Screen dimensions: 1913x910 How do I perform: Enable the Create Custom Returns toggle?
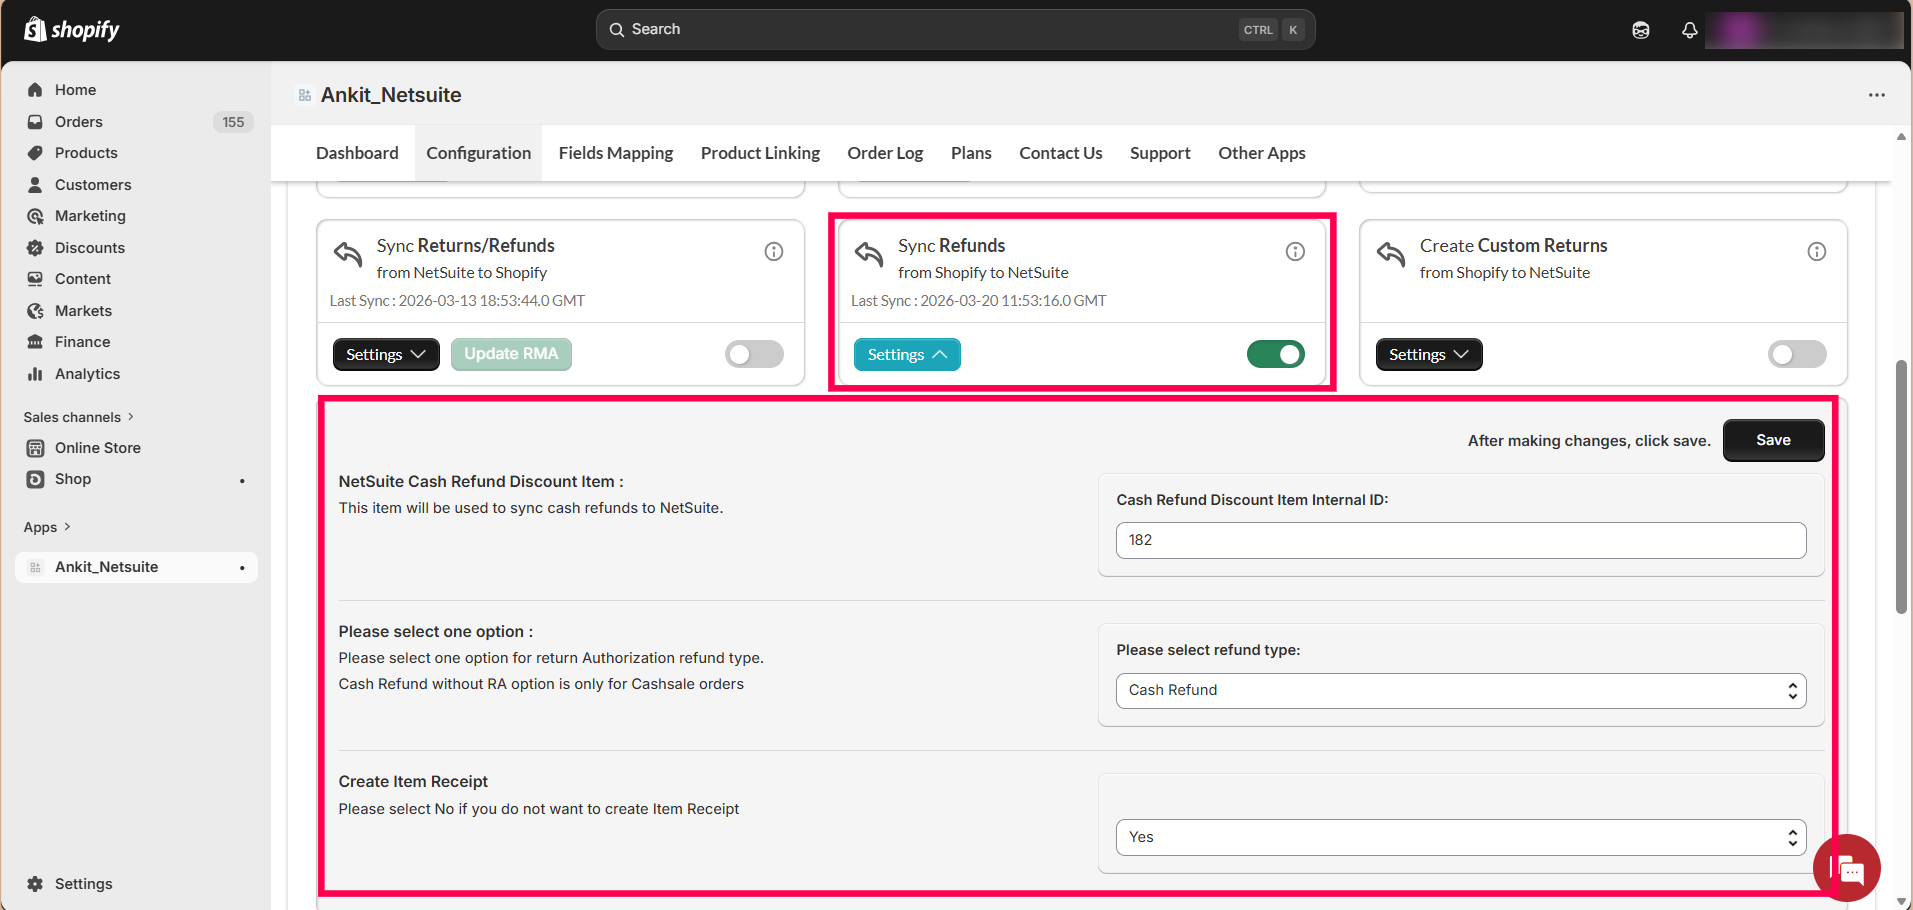pyautogui.click(x=1796, y=354)
